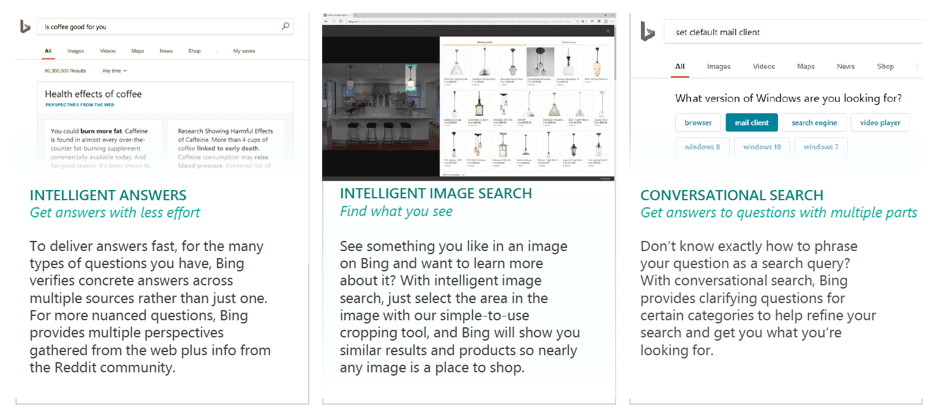This screenshot has height=416, width=933.
Task: Choose the 'mail client' option chip
Action: point(751,123)
